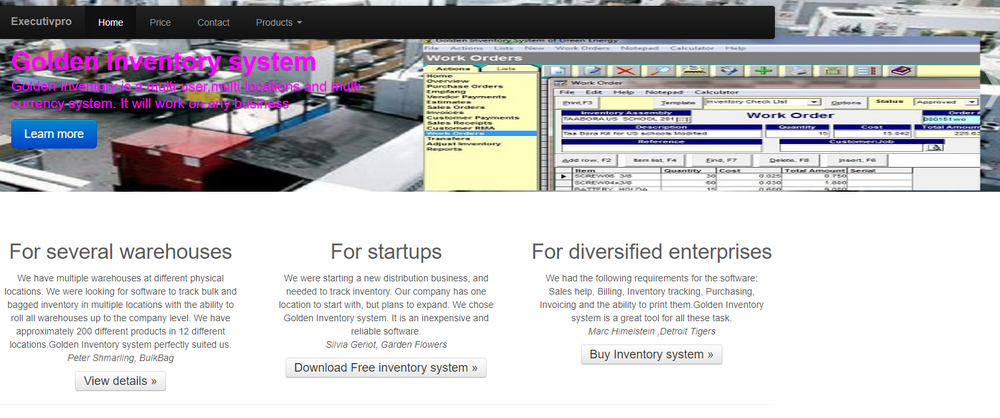Click the Customer:Job lookup icon
This screenshot has height=418, width=1000.
(934, 147)
